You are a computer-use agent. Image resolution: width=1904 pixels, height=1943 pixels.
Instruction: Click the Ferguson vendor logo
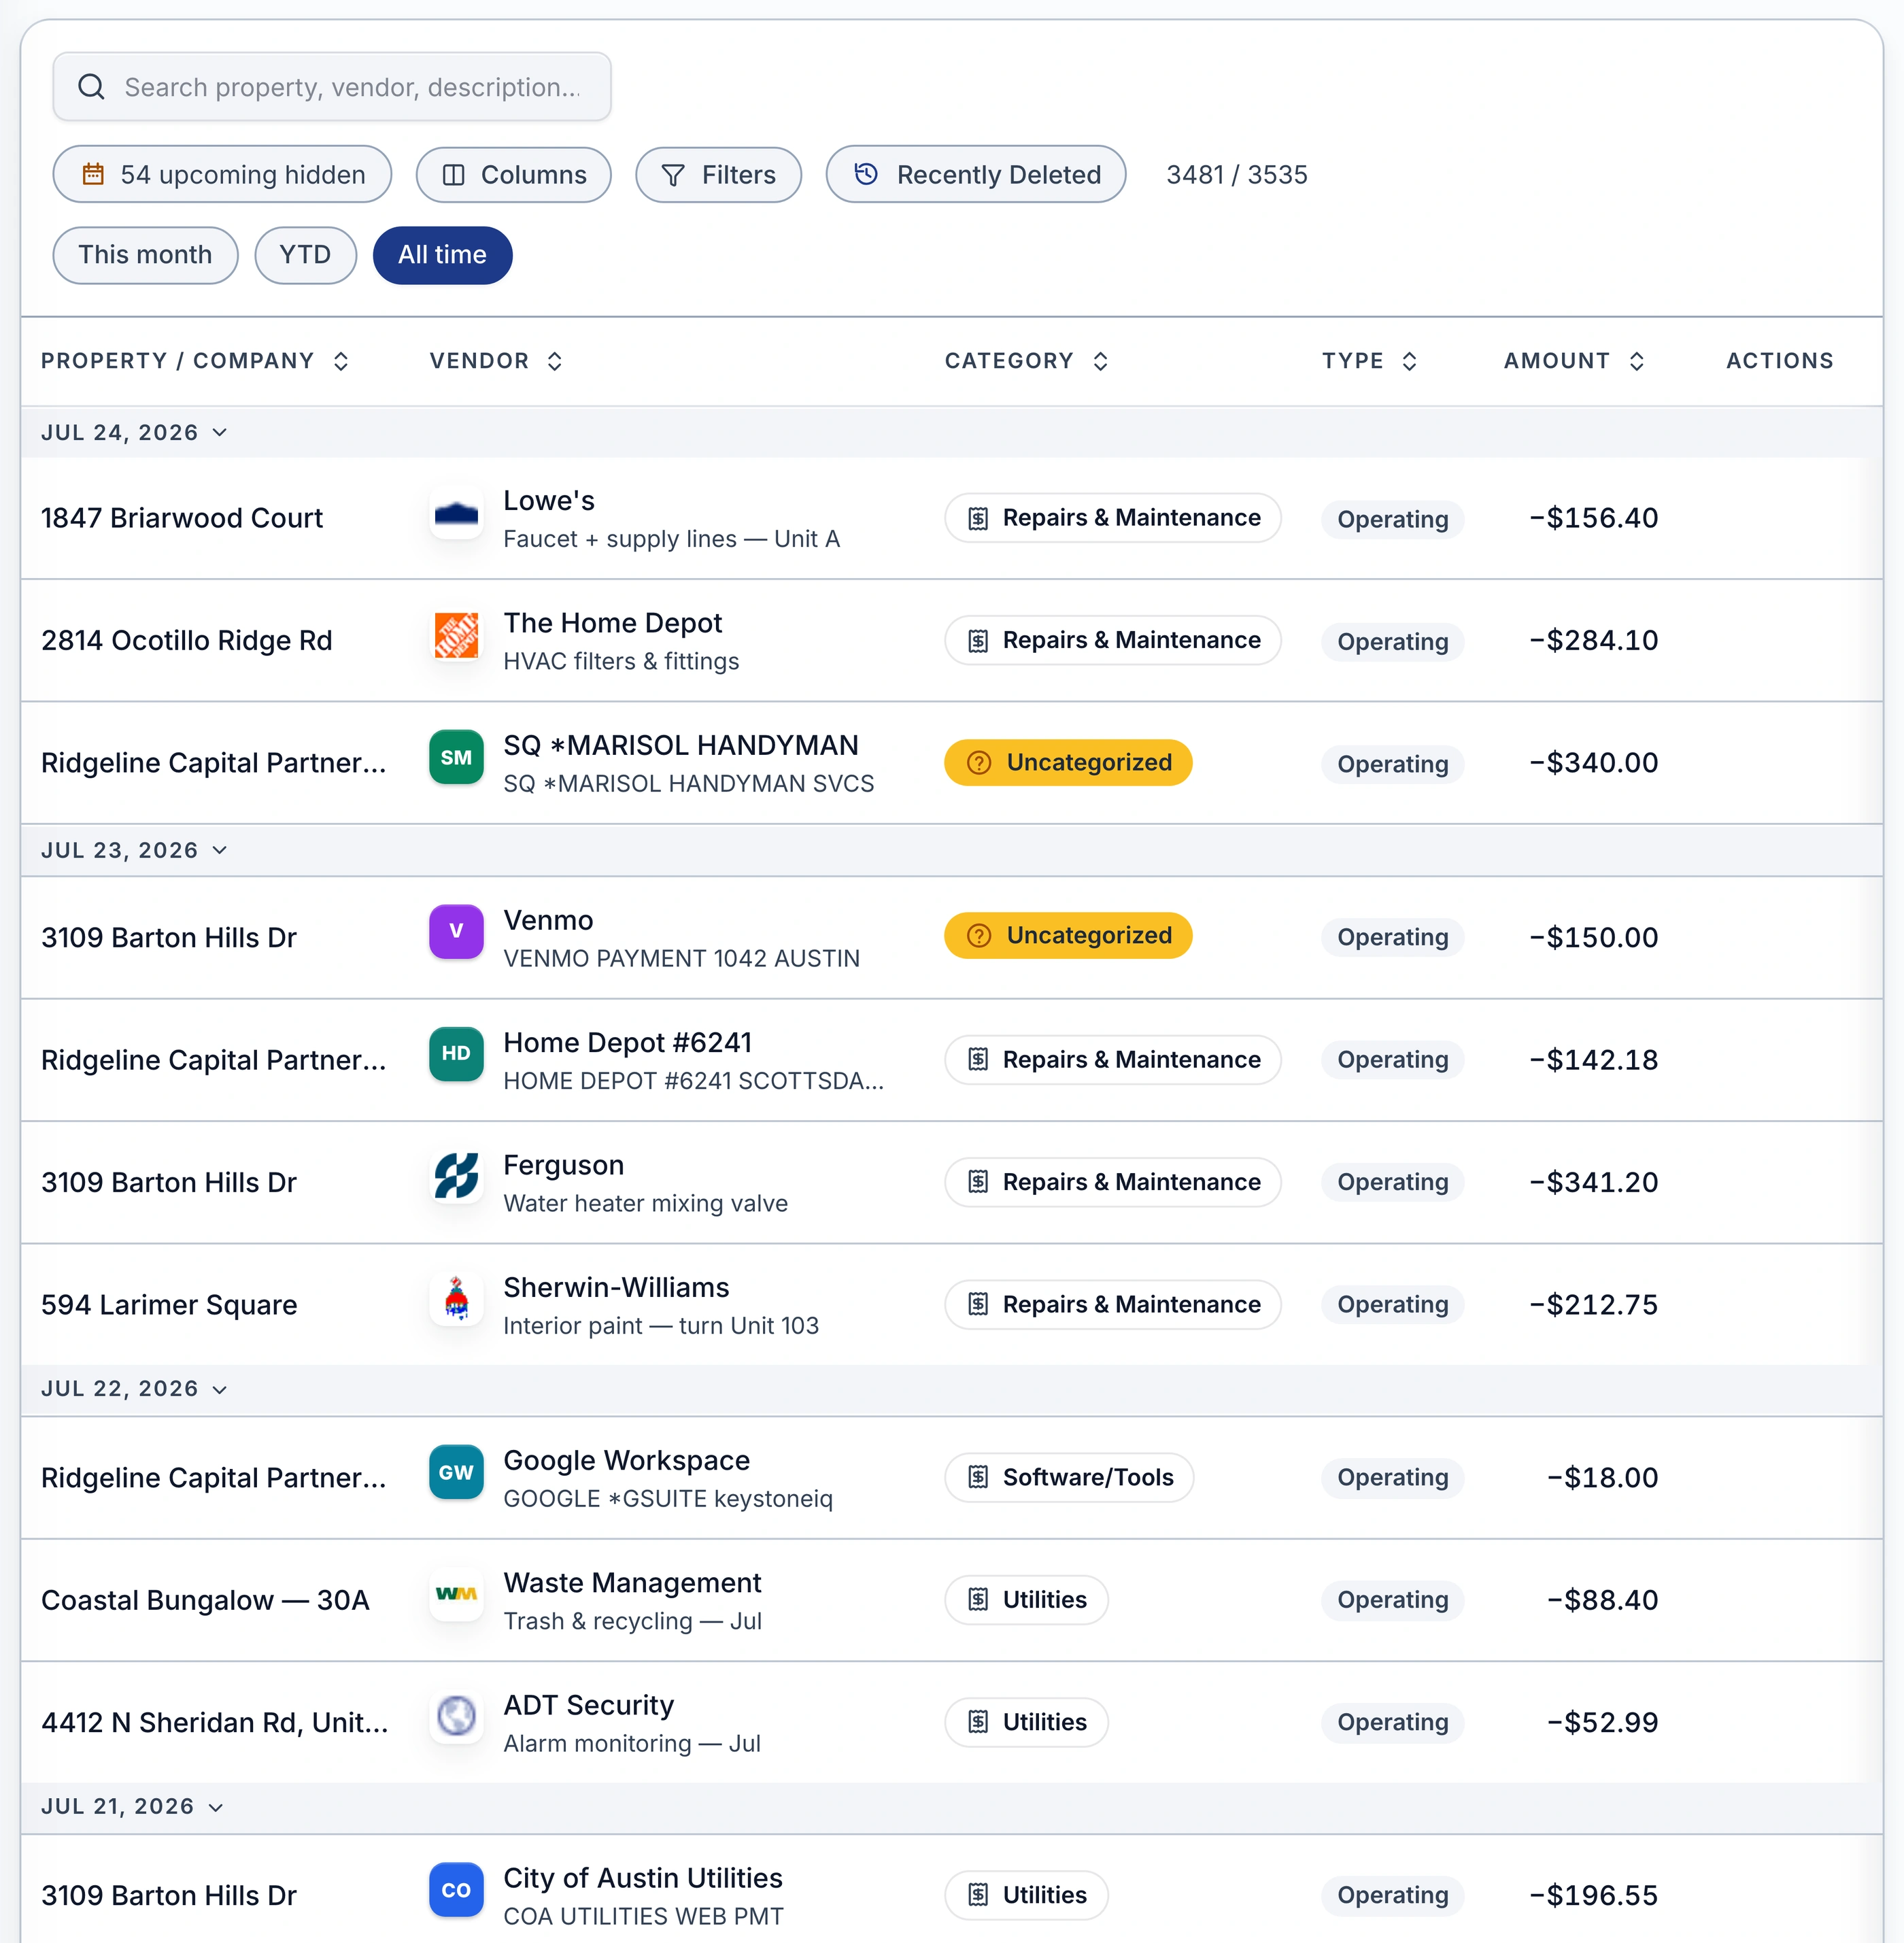[456, 1176]
